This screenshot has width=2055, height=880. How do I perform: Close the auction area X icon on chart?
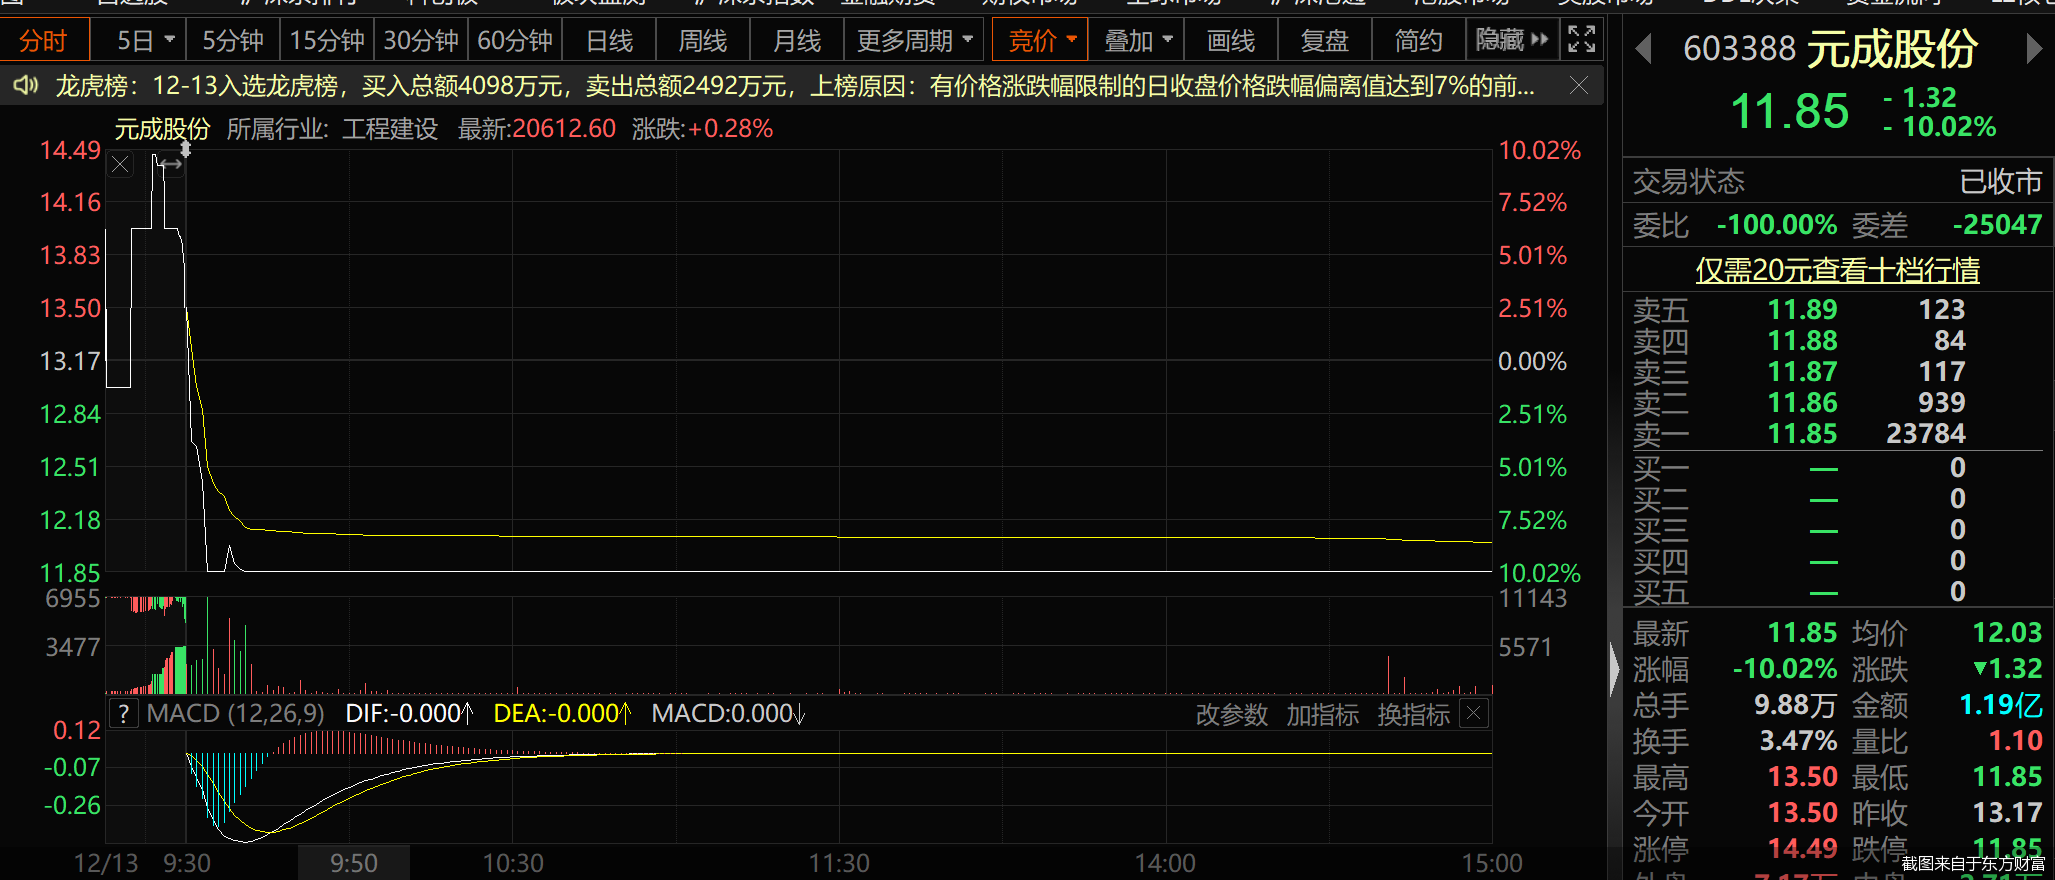coord(120,164)
